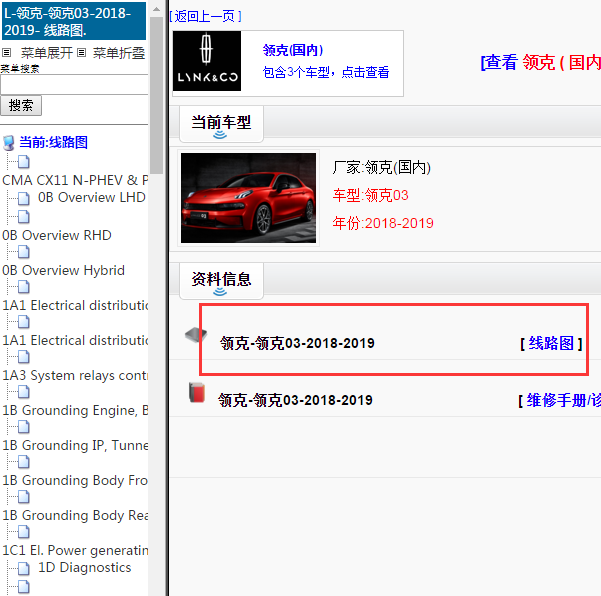This screenshot has height=596, width=601.
Task: Select the 资料信息 tab
Action: 221,280
